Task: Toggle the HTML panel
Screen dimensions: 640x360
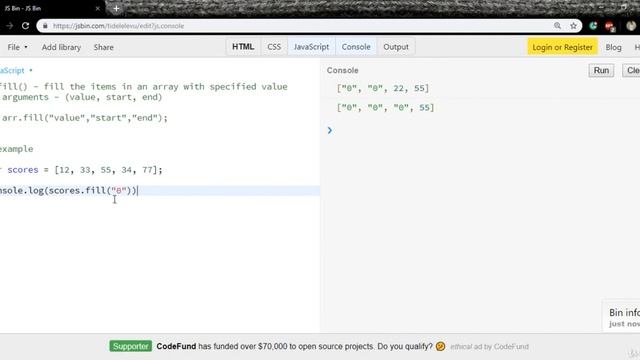Action: 243,47
